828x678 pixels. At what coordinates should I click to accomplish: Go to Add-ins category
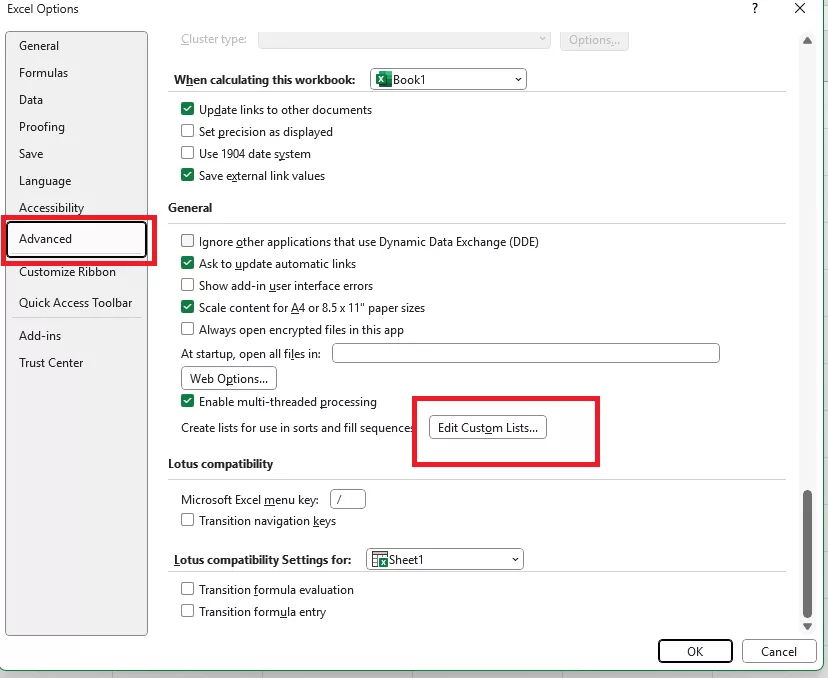click(x=40, y=336)
